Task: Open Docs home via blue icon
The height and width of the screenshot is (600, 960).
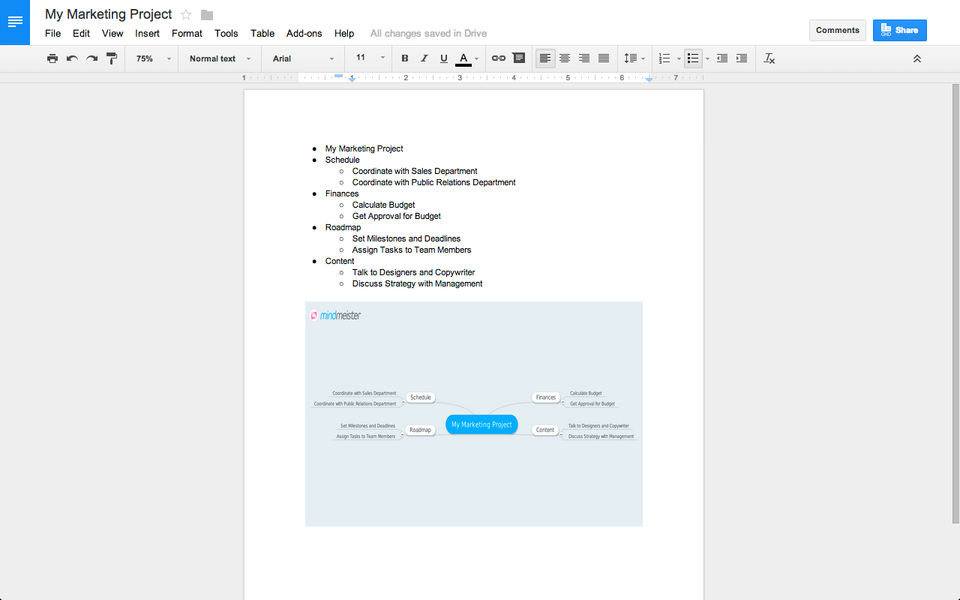Action: [15, 22]
